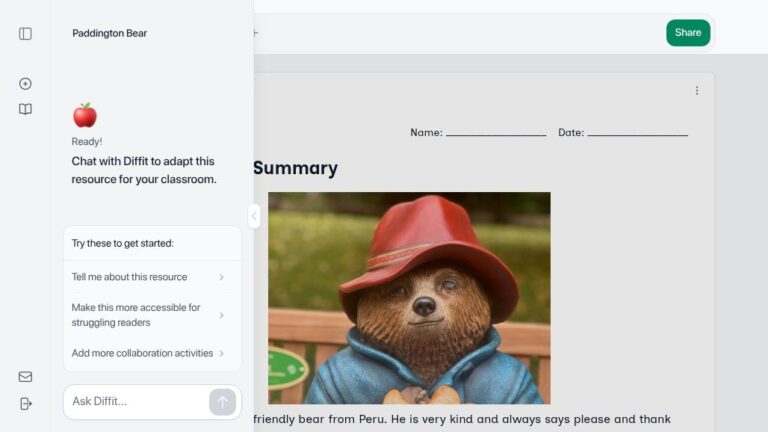The width and height of the screenshot is (768, 432).
Task: Open the mail envelope icon
Action: coord(25,376)
